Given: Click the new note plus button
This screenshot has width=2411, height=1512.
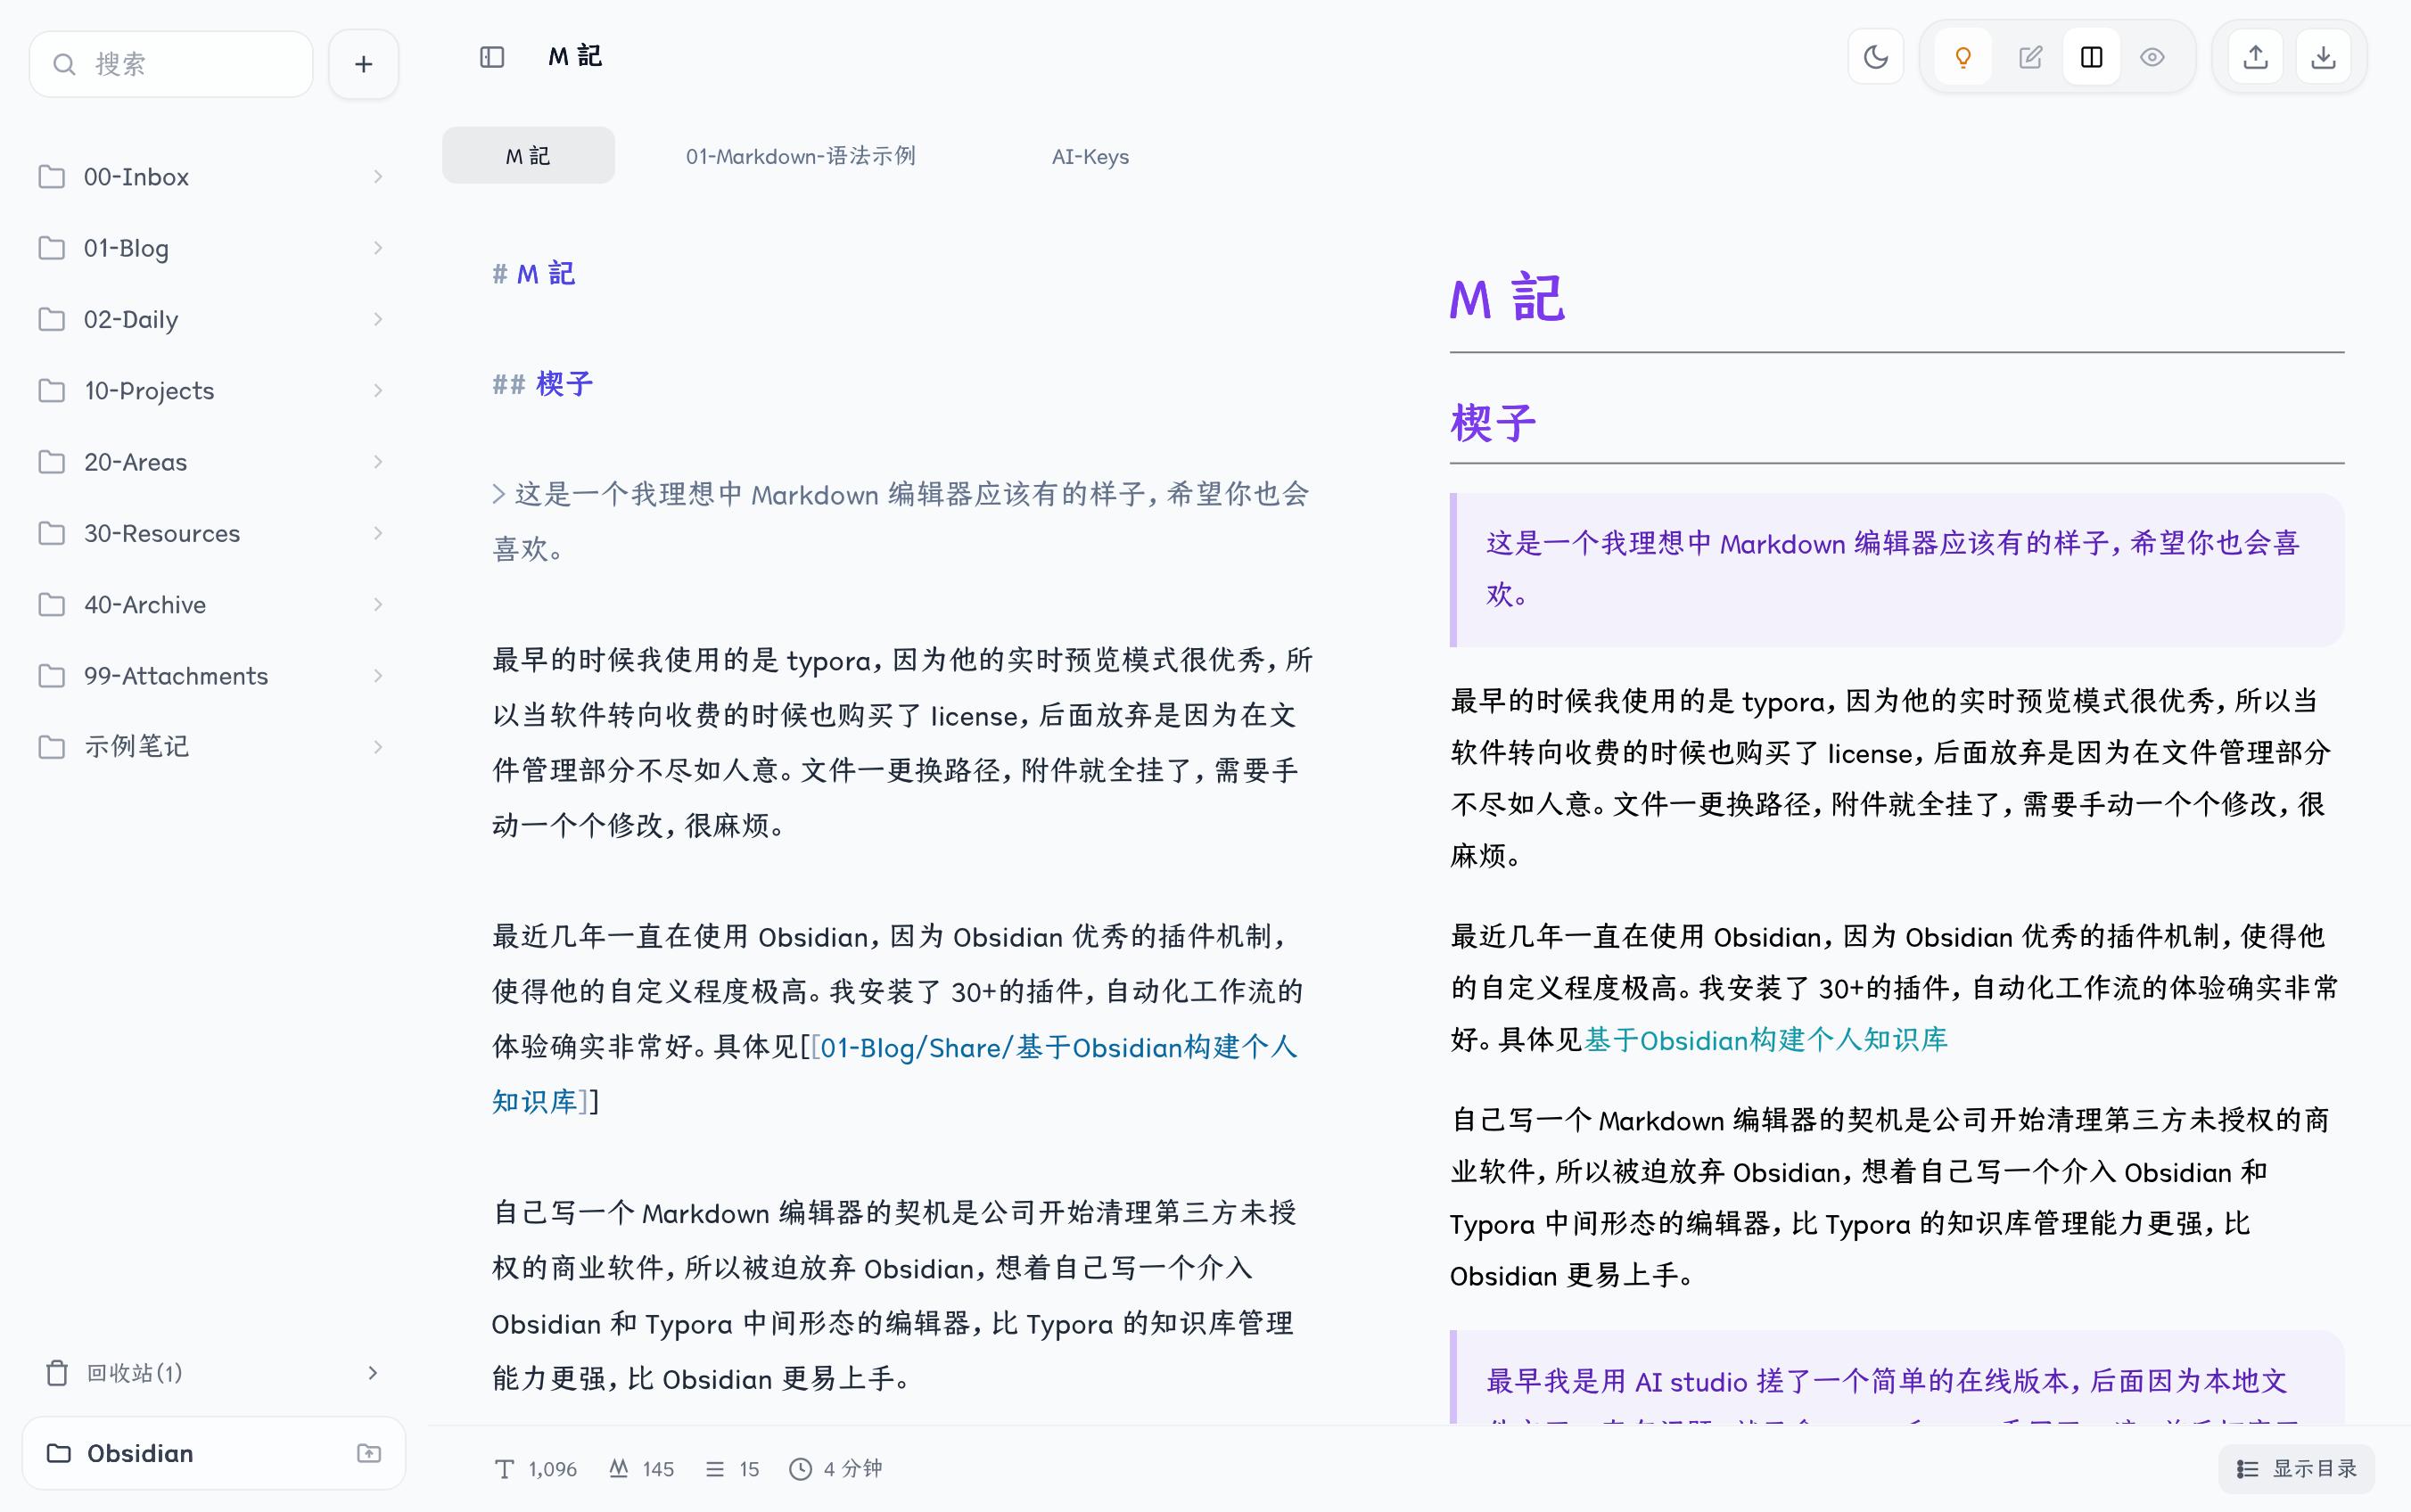Looking at the screenshot, I should point(363,65).
